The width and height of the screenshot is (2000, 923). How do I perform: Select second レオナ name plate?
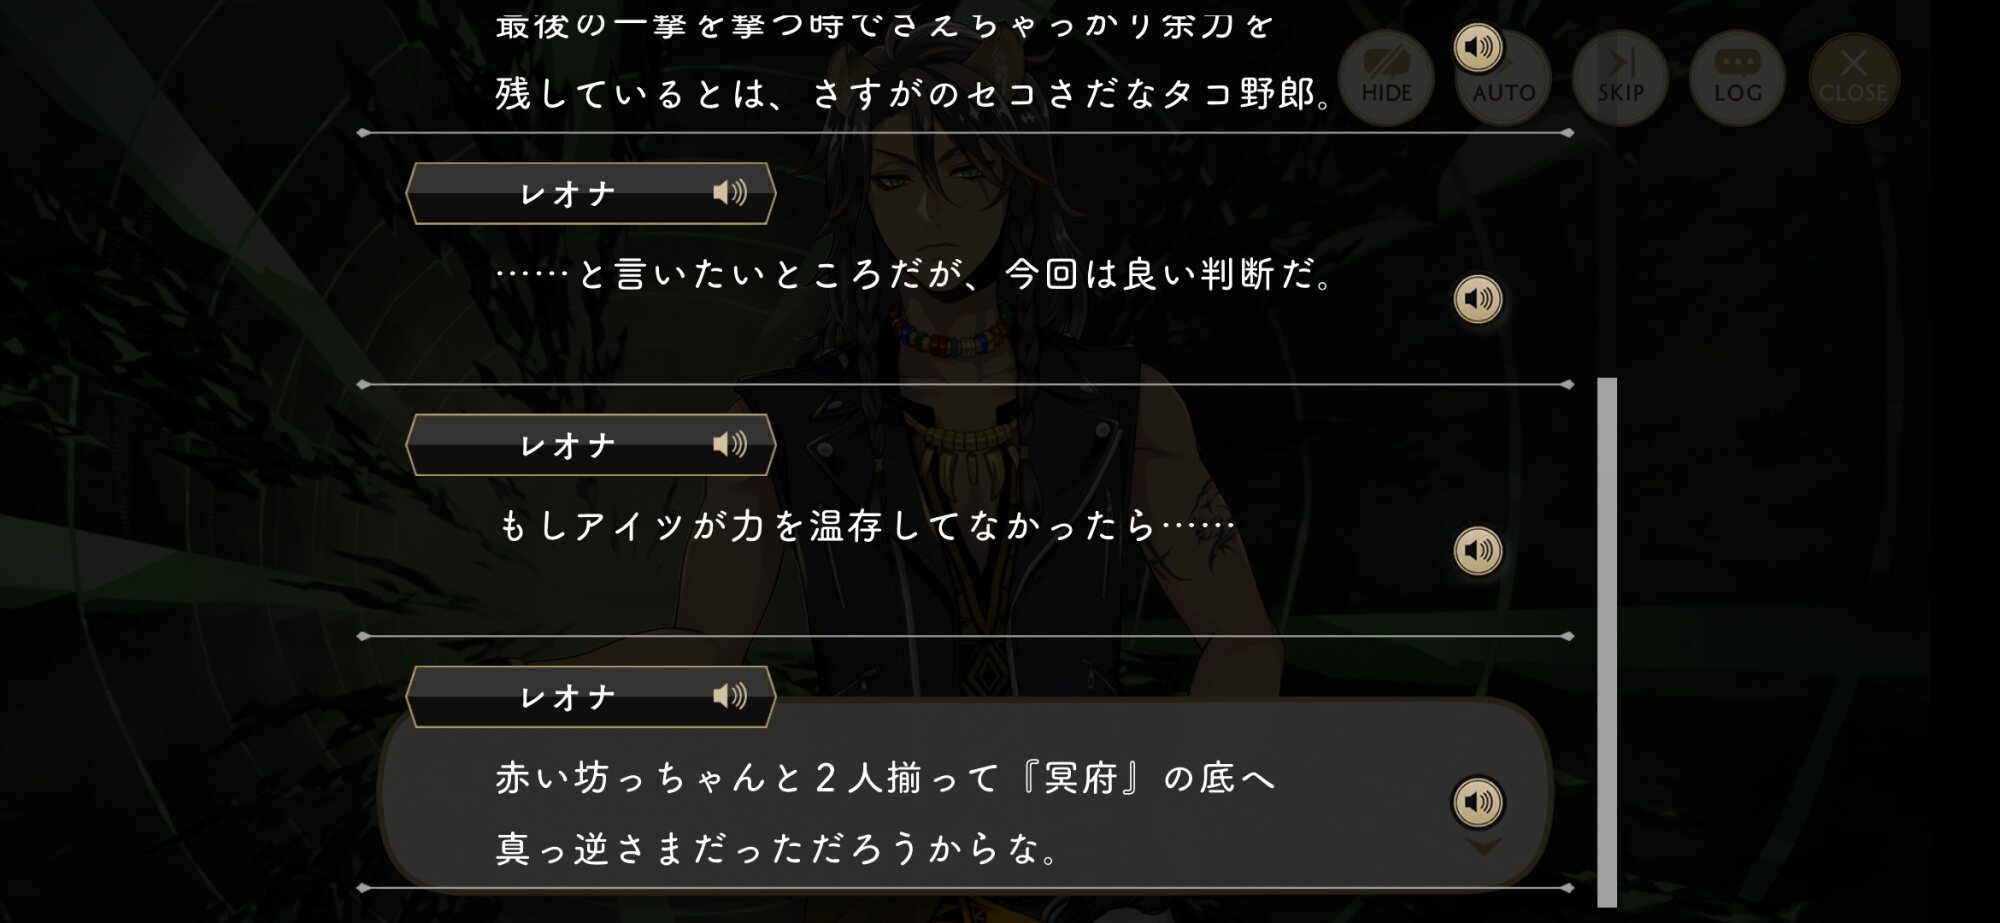[x=590, y=444]
